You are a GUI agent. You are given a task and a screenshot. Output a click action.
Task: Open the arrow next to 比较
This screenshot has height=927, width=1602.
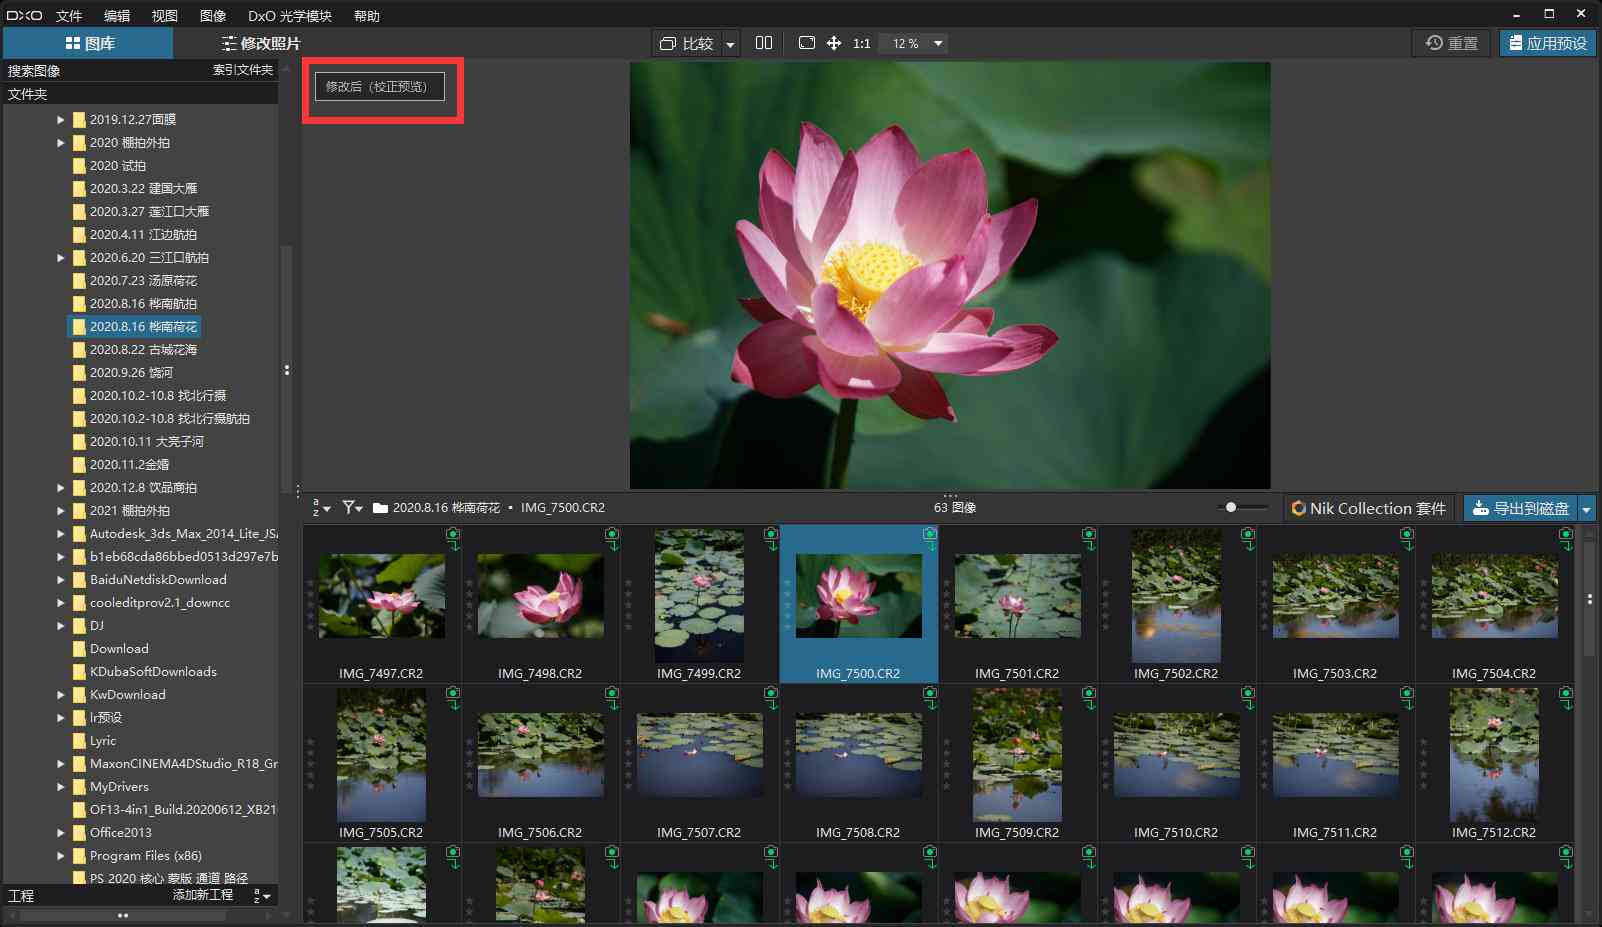tap(730, 44)
